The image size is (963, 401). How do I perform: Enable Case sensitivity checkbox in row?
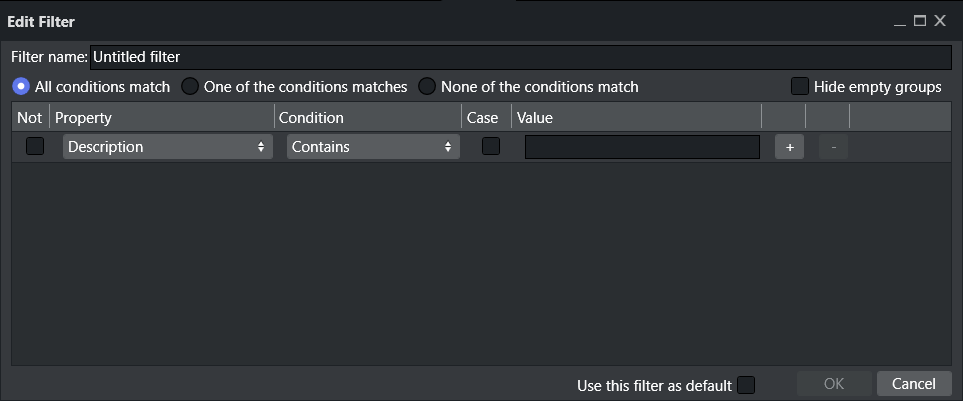point(491,147)
